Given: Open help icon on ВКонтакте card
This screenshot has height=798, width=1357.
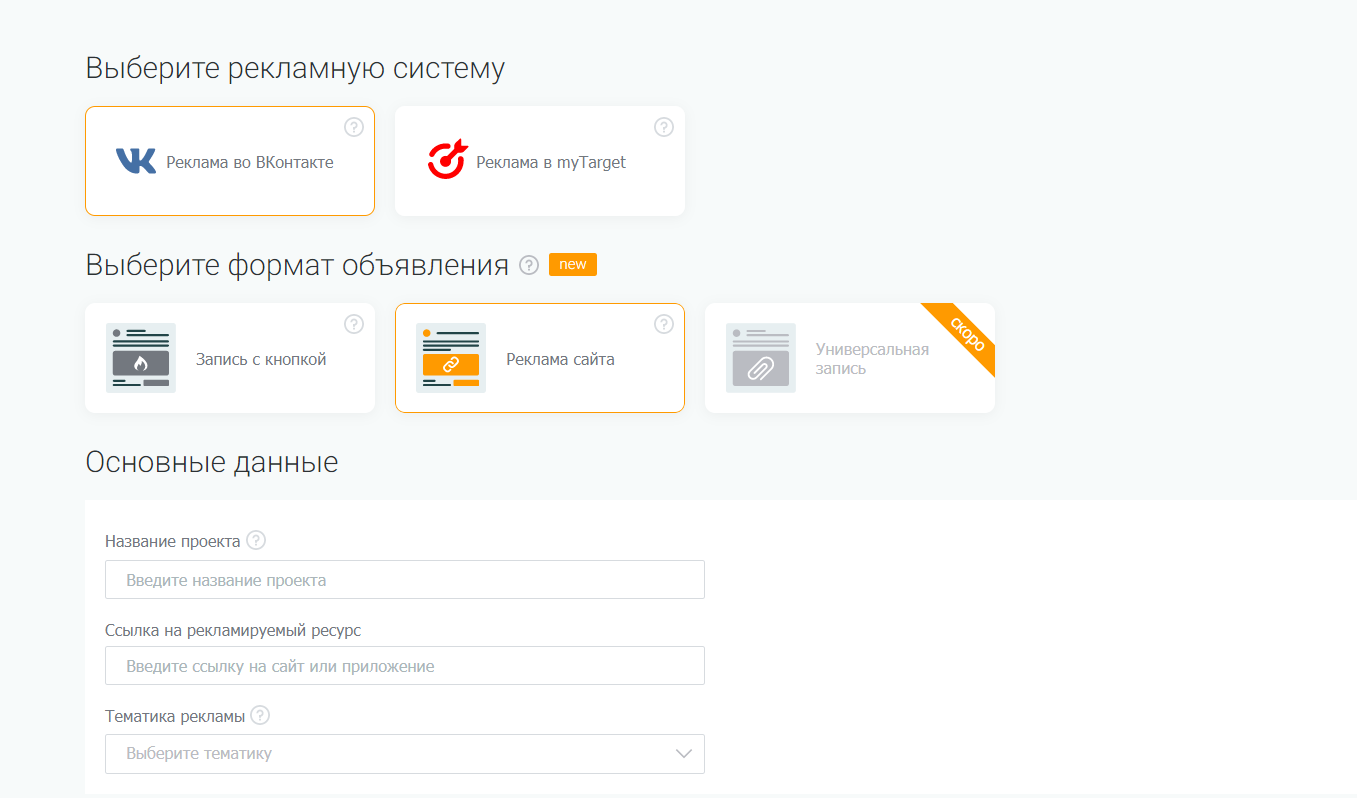Looking at the screenshot, I should coord(354,127).
